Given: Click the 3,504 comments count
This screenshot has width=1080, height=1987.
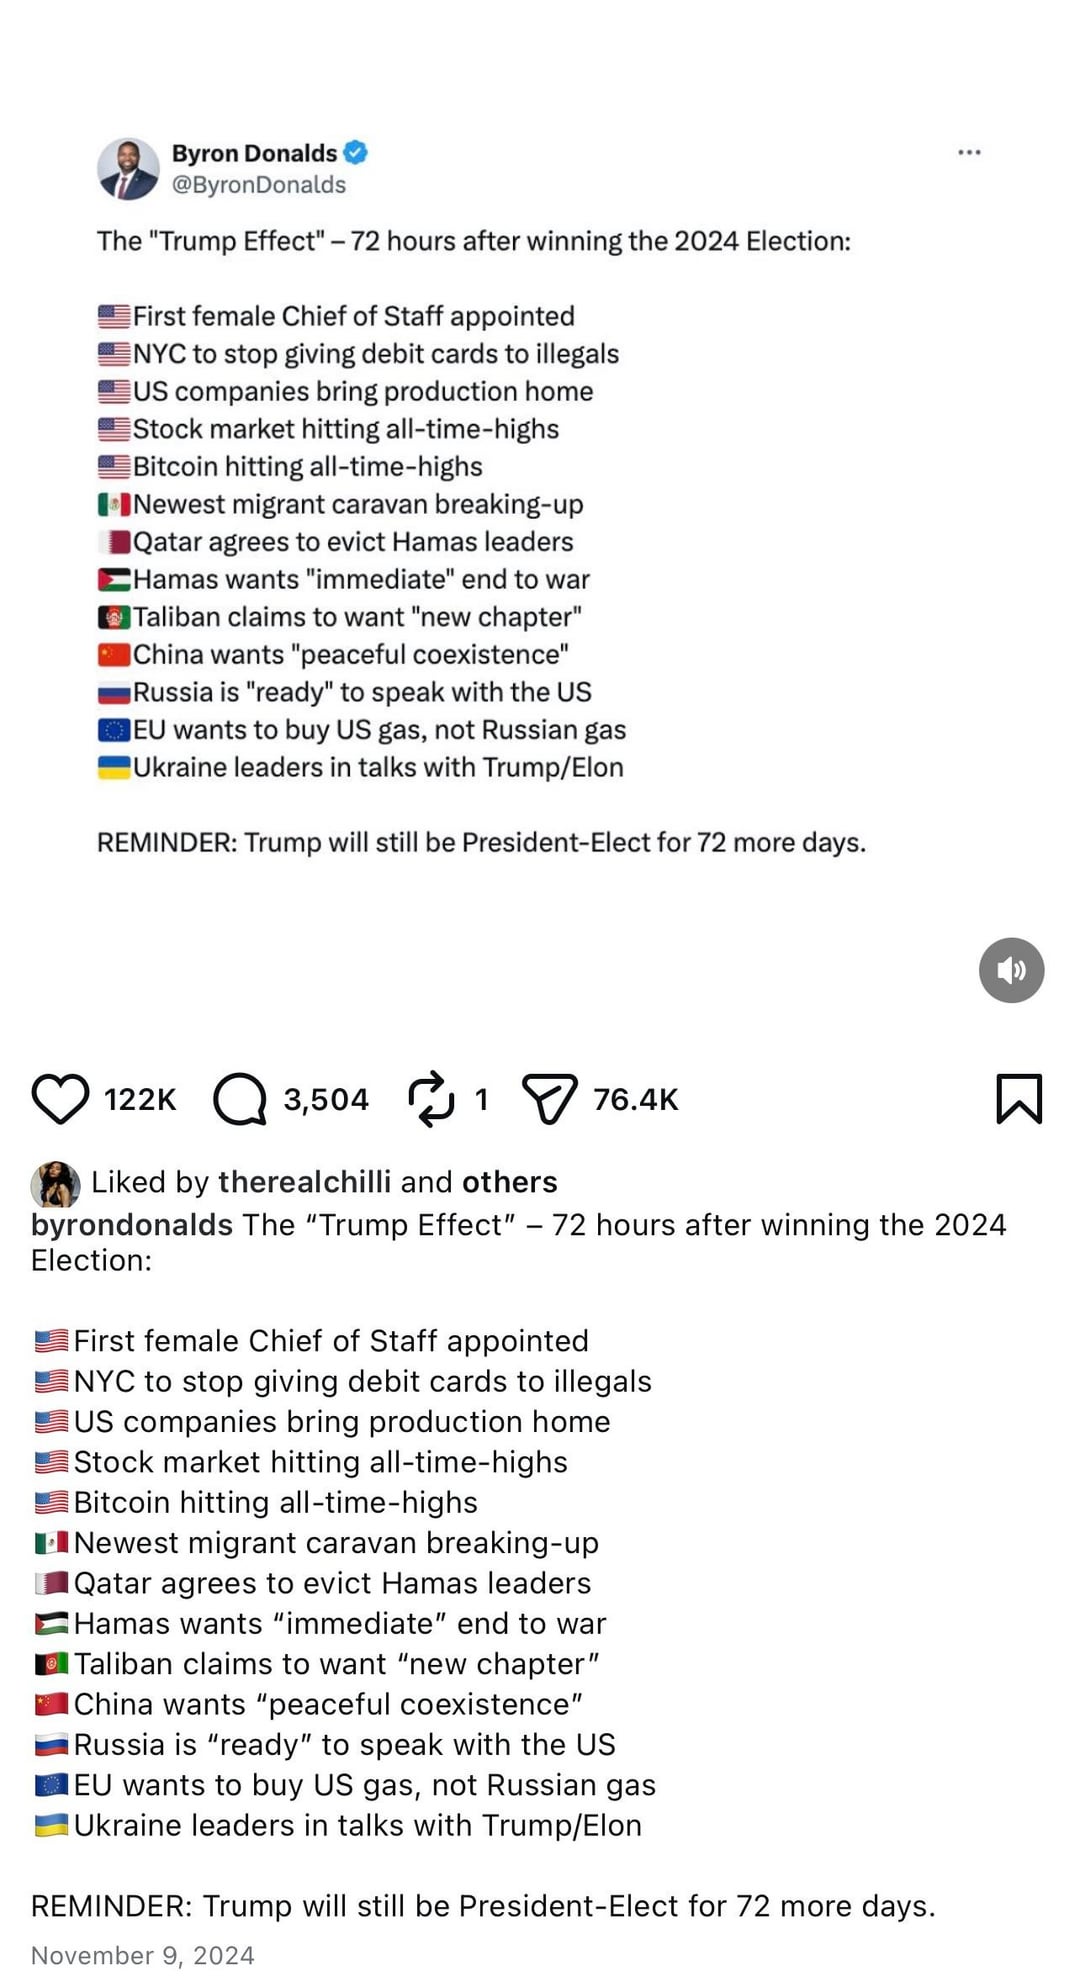Looking at the screenshot, I should click(326, 1100).
